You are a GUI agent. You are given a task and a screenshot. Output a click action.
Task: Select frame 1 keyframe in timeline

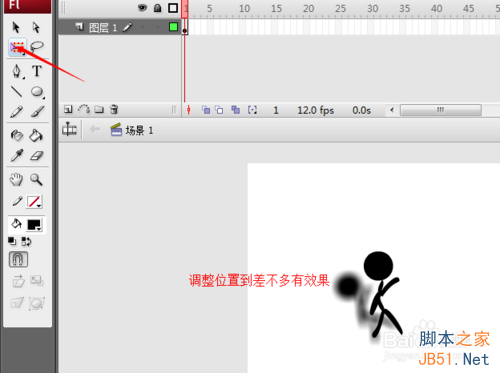185,27
